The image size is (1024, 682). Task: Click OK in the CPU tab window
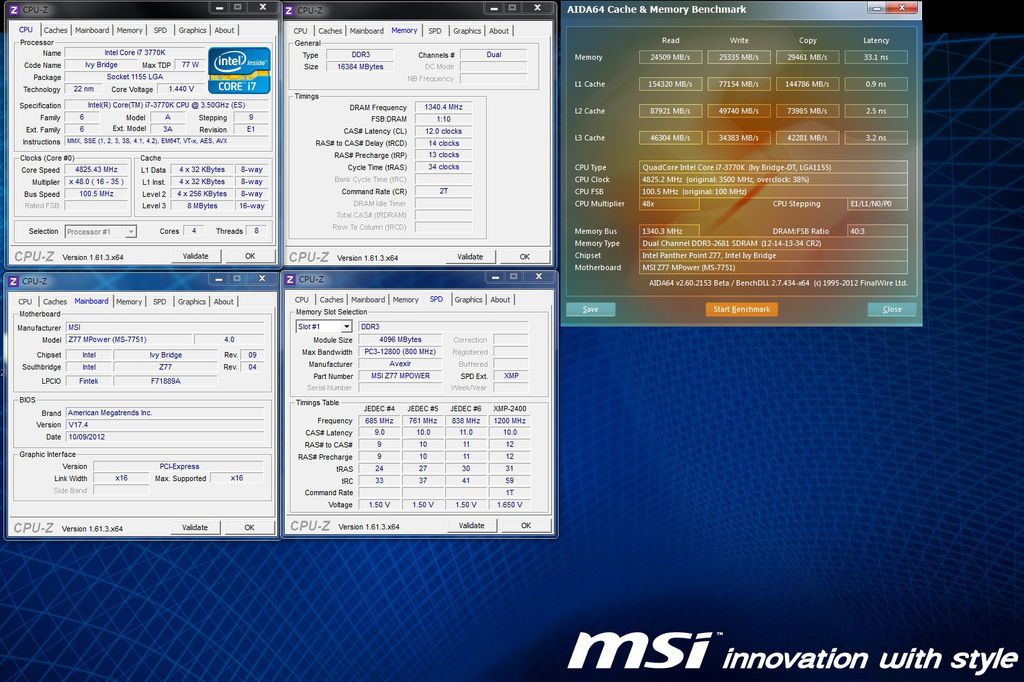coord(250,256)
